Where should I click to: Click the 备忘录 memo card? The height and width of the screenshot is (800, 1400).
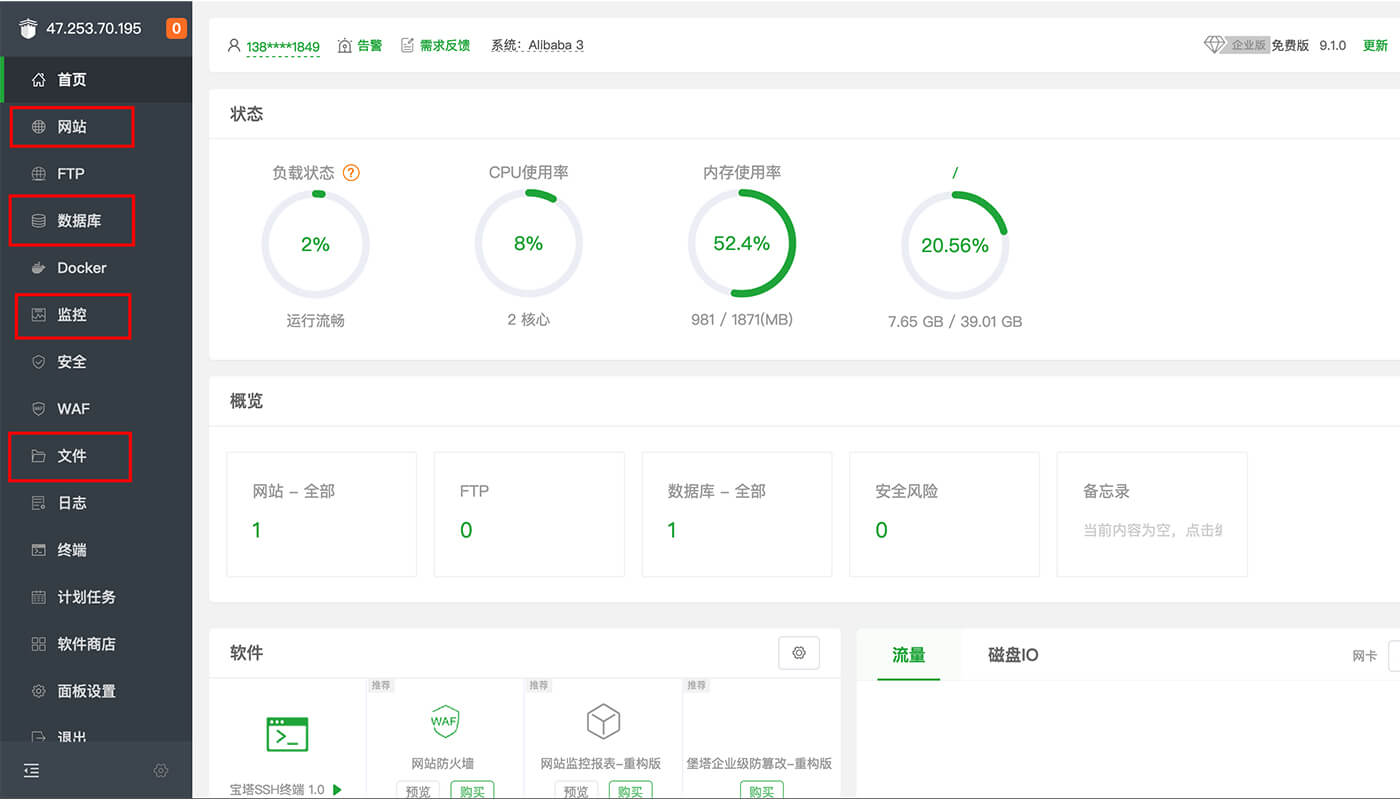coord(1152,514)
